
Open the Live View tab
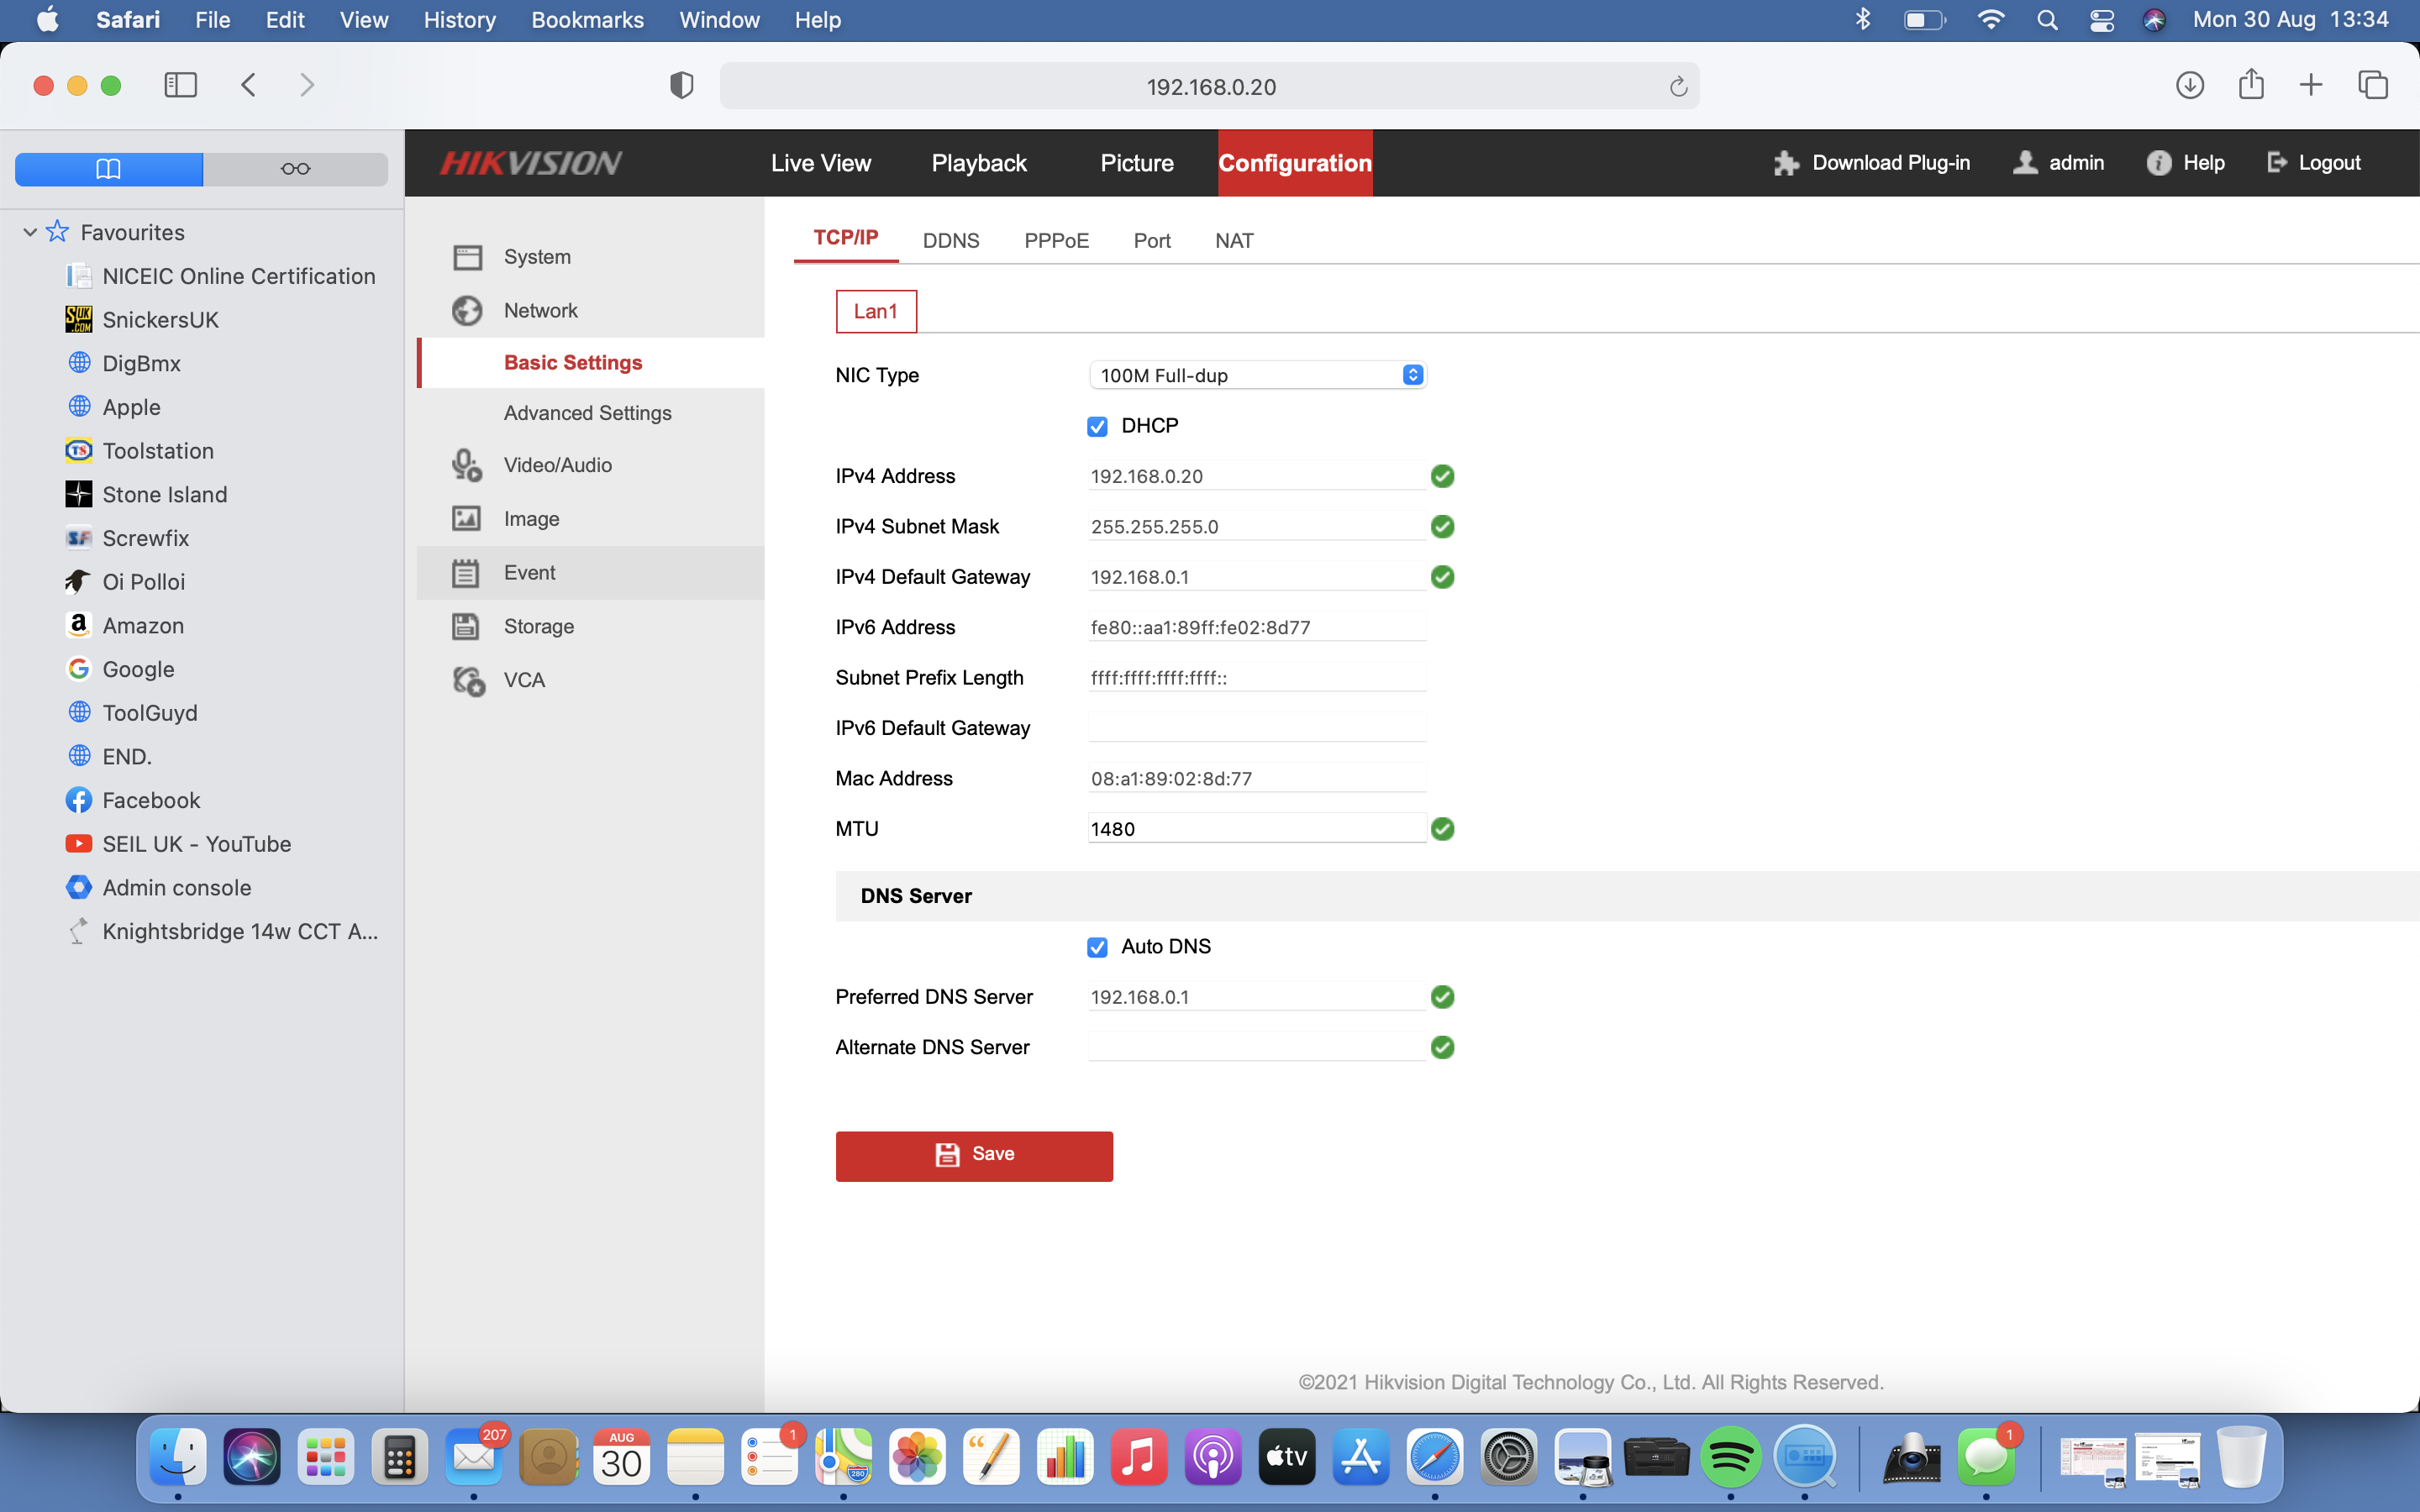(x=820, y=163)
